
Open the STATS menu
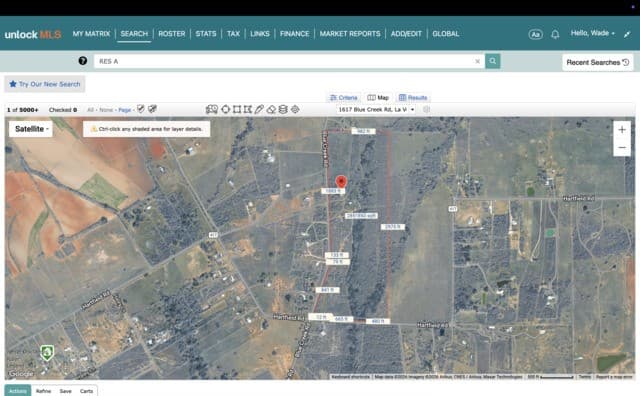tap(206, 34)
